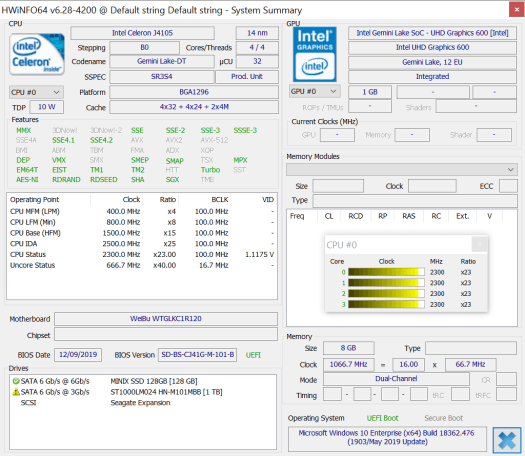The height and width of the screenshot is (456, 525).
Task: Click the Turbo feature label
Action: [x=210, y=170]
